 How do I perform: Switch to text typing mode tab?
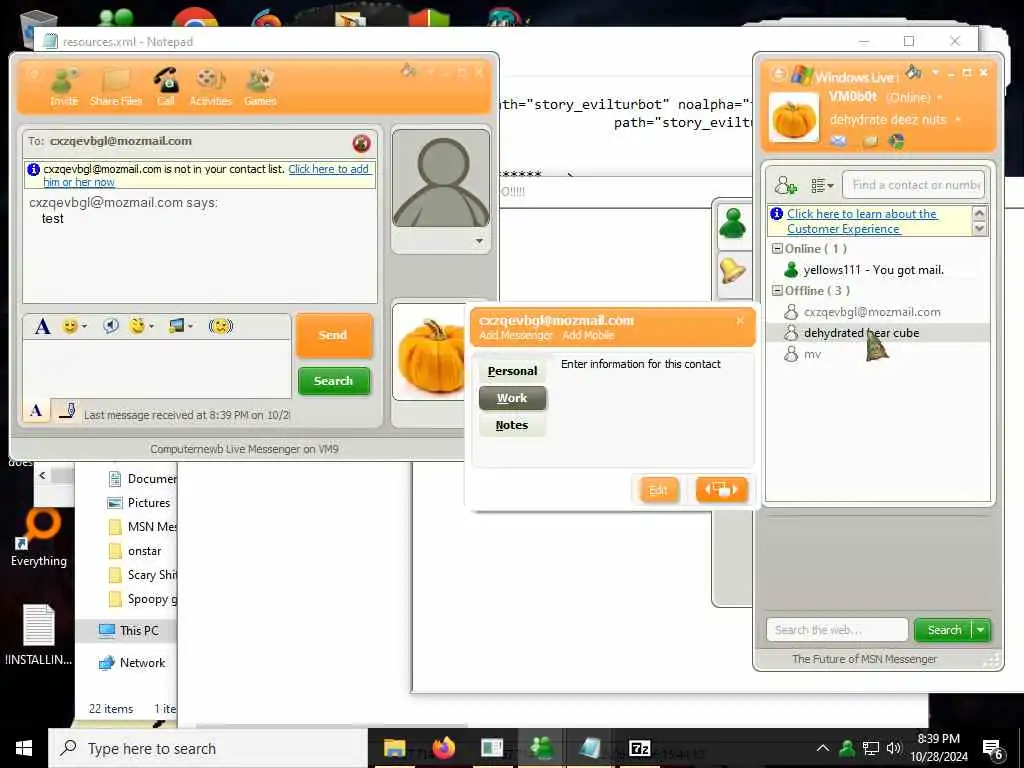coord(37,411)
